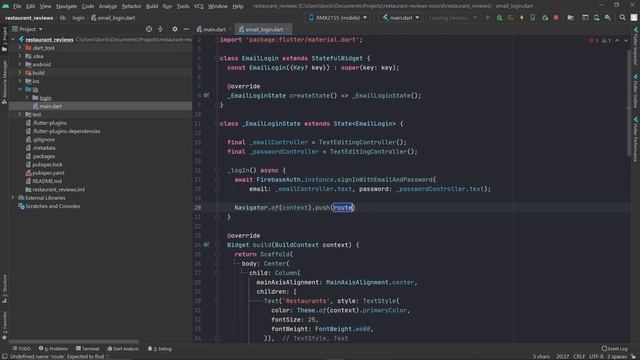
Task: Open the Refactor menu
Action: click(x=131, y=6)
